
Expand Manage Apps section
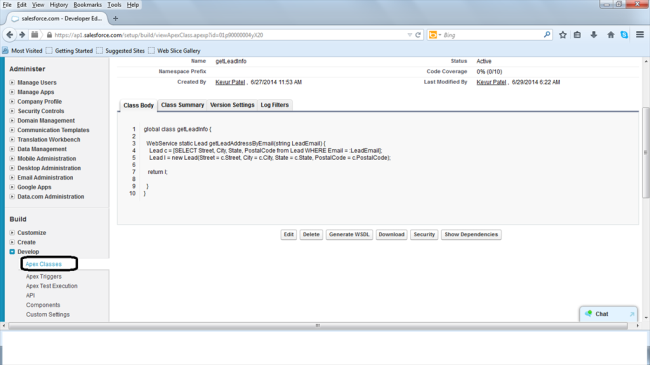click(x=12, y=92)
